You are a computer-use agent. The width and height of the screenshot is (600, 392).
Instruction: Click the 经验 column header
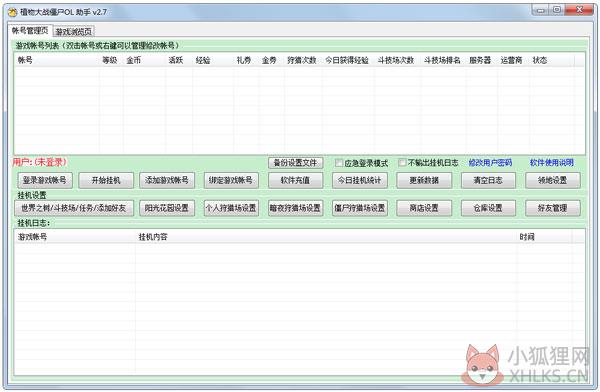(213, 60)
